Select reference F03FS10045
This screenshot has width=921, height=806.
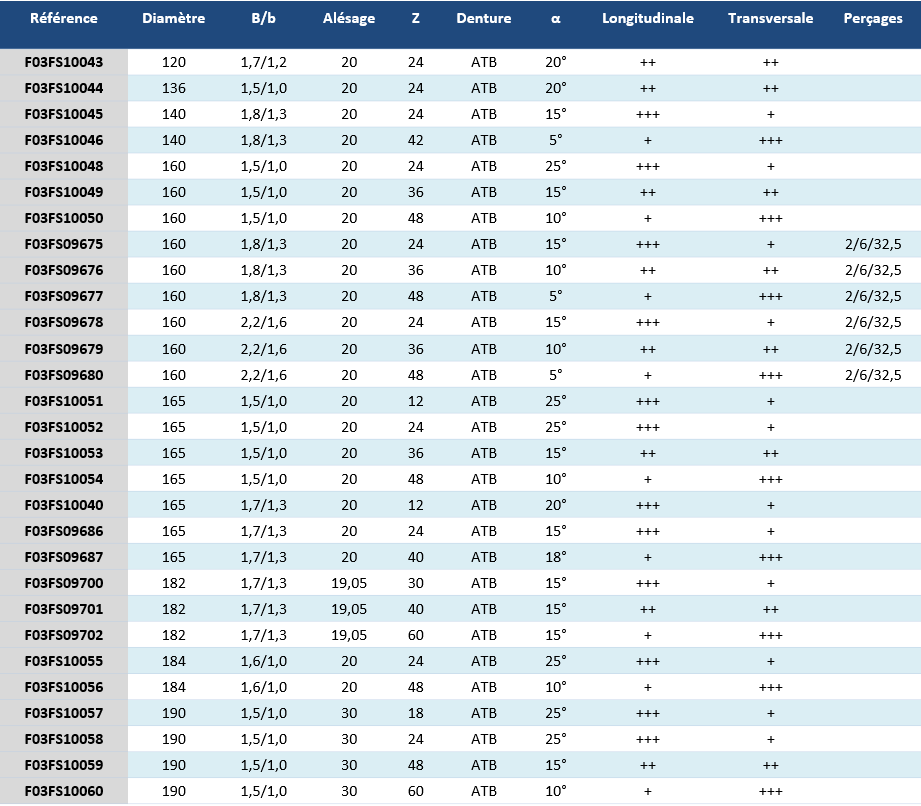(x=63, y=114)
